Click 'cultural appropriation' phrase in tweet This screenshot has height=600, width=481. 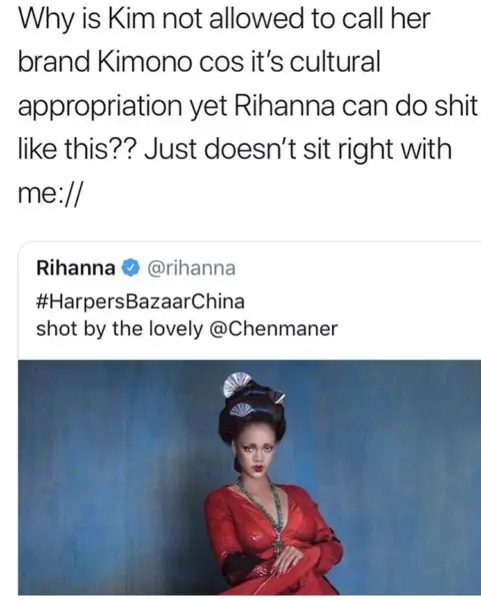click(199, 83)
